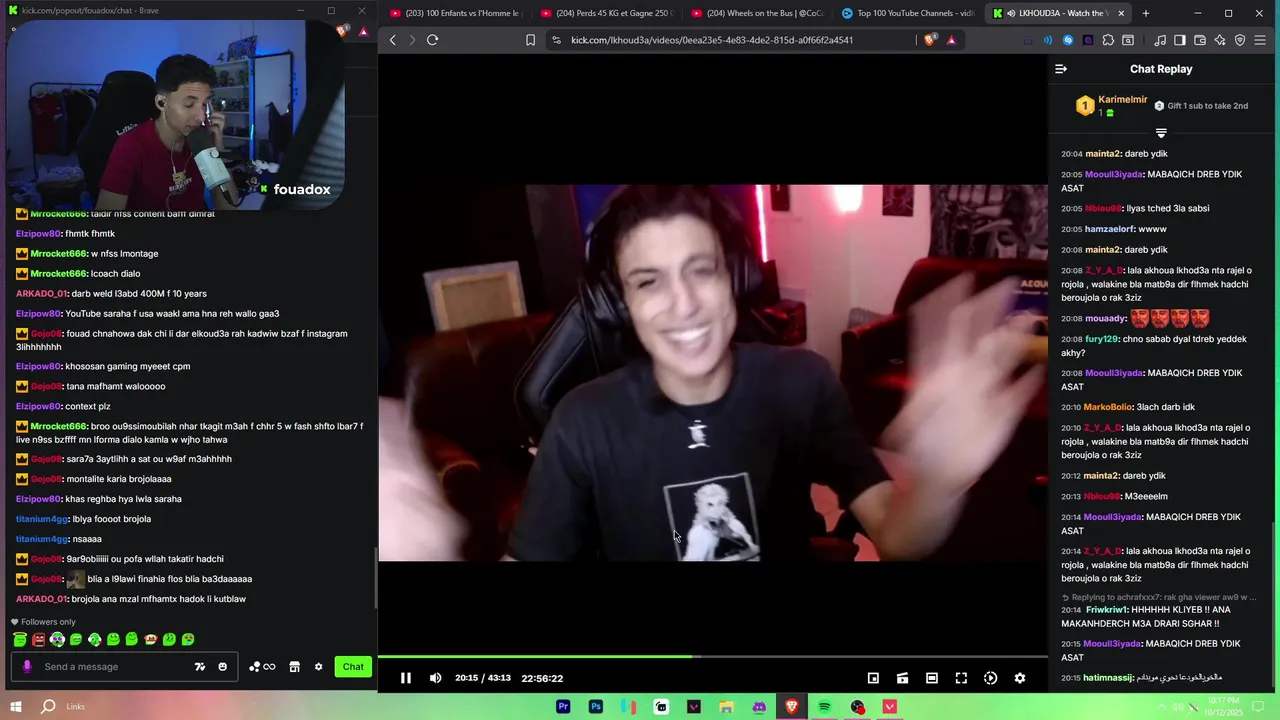Screen dimensions: 1280x720
Task: Open top gifter Karimelmir's profile
Action: click(1122, 100)
